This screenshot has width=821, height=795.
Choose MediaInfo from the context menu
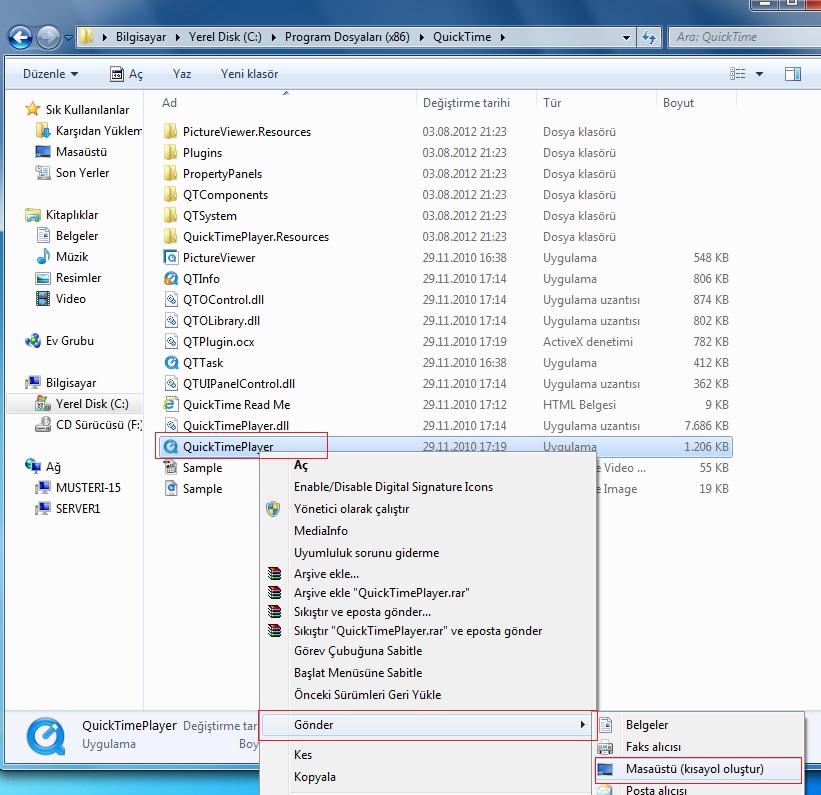pos(320,531)
